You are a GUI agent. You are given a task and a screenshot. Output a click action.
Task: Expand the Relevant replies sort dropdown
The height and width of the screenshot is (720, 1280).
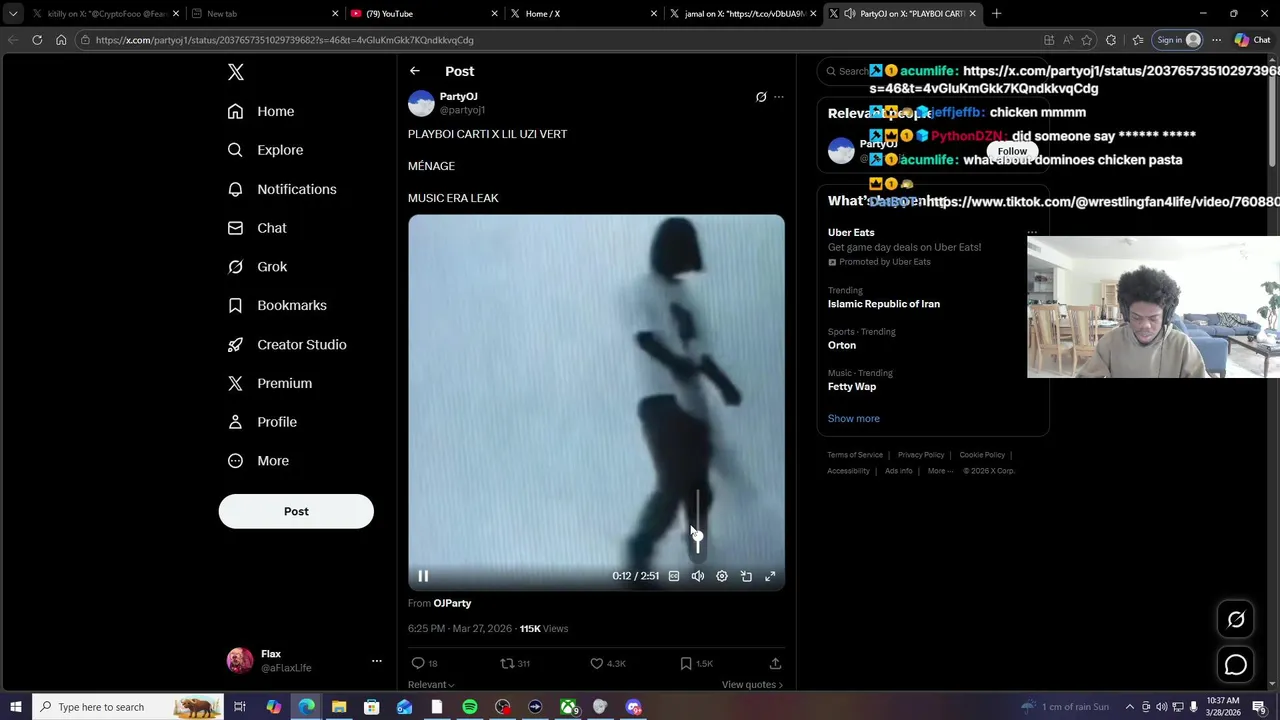431,685
